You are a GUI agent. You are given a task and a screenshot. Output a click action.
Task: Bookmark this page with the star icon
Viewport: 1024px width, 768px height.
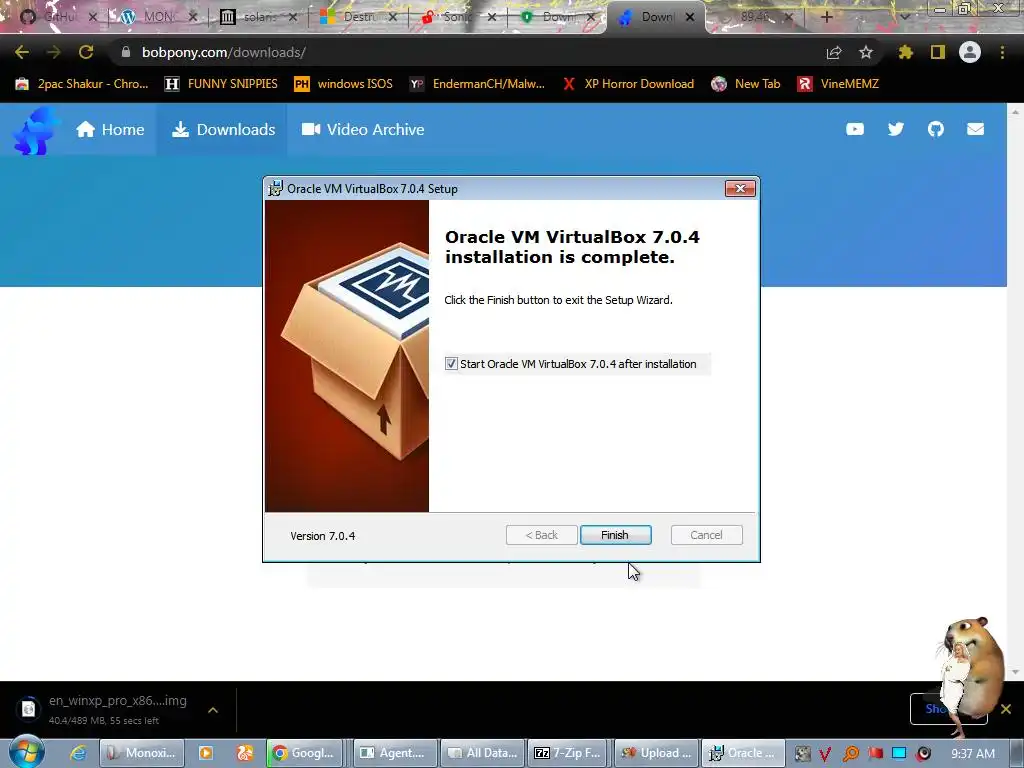(866, 52)
